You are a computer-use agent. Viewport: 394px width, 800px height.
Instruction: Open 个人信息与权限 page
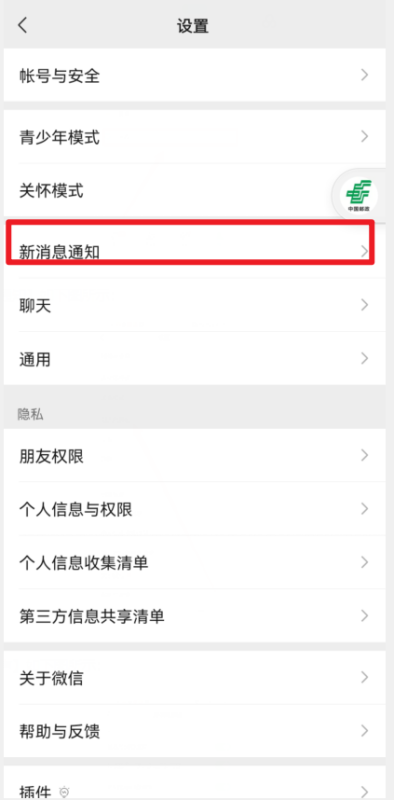pyautogui.click(x=194, y=509)
